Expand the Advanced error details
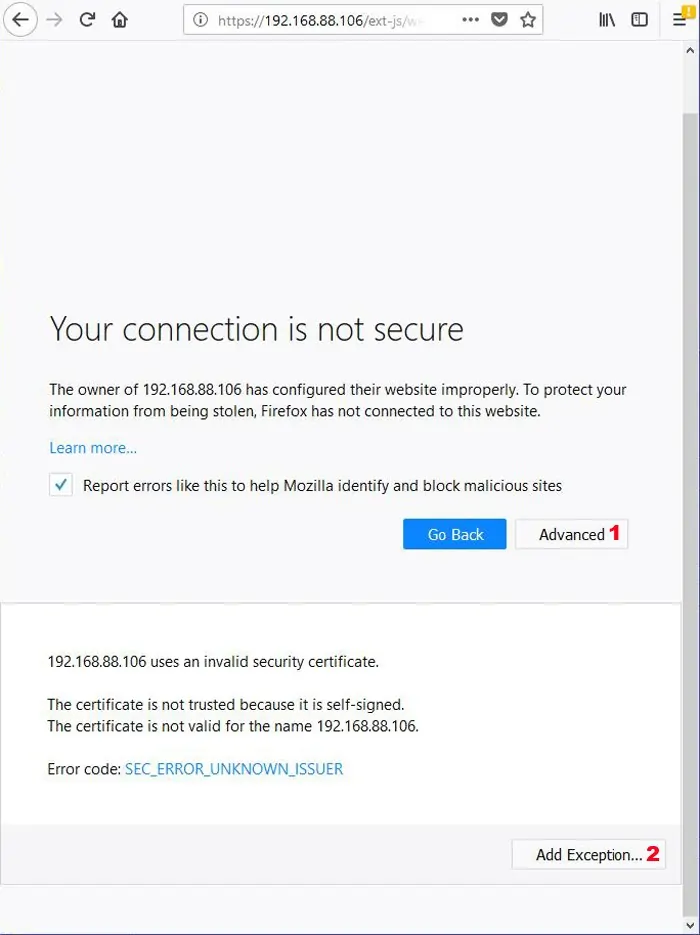The height and width of the screenshot is (935, 700). click(x=571, y=535)
